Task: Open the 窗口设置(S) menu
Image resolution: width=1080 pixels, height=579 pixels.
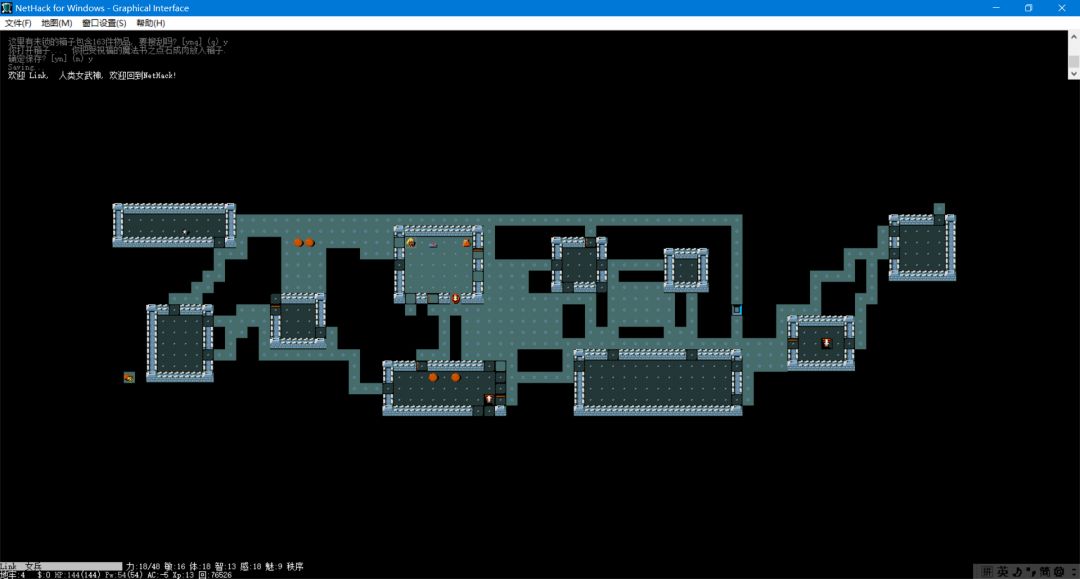Action: pos(104,23)
